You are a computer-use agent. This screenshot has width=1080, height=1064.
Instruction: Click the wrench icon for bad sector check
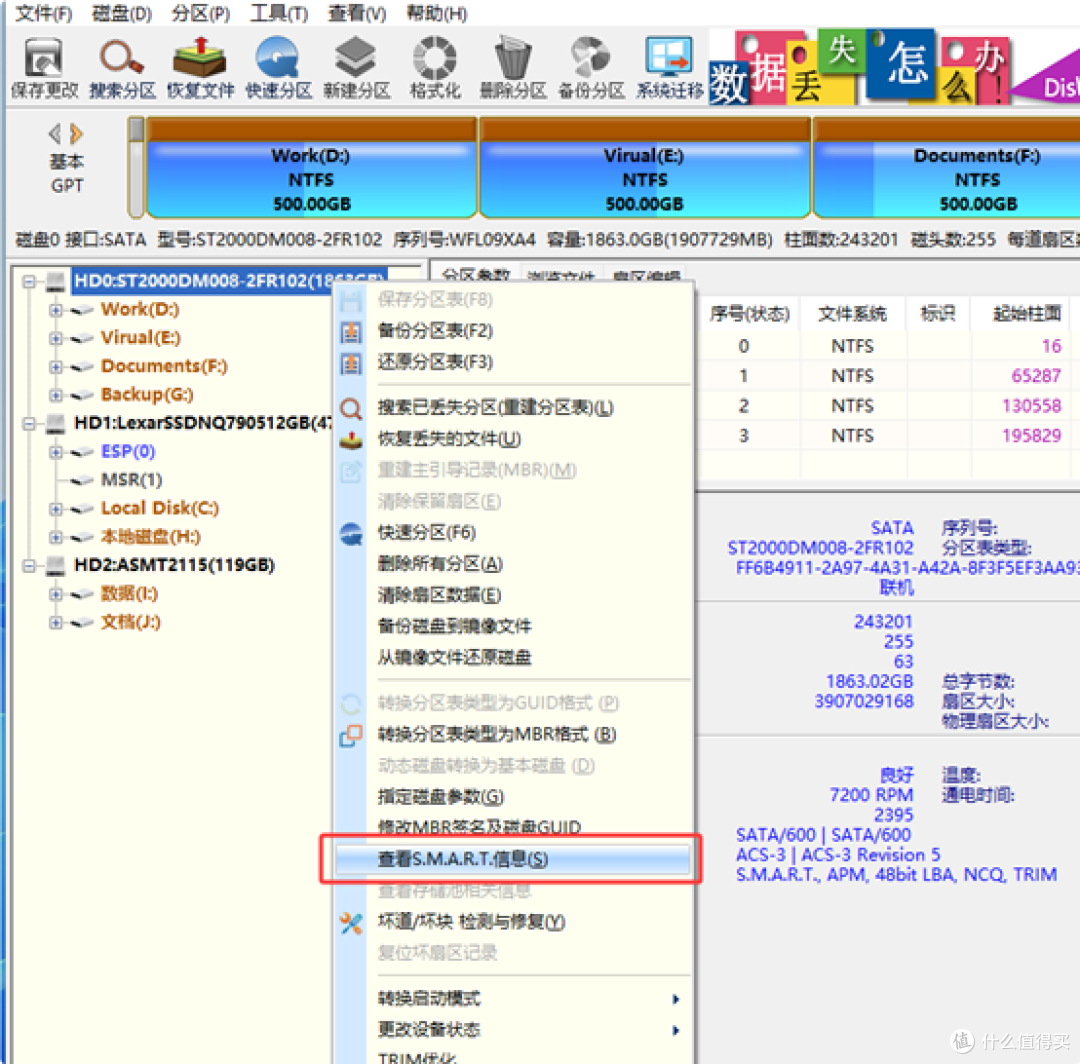351,923
